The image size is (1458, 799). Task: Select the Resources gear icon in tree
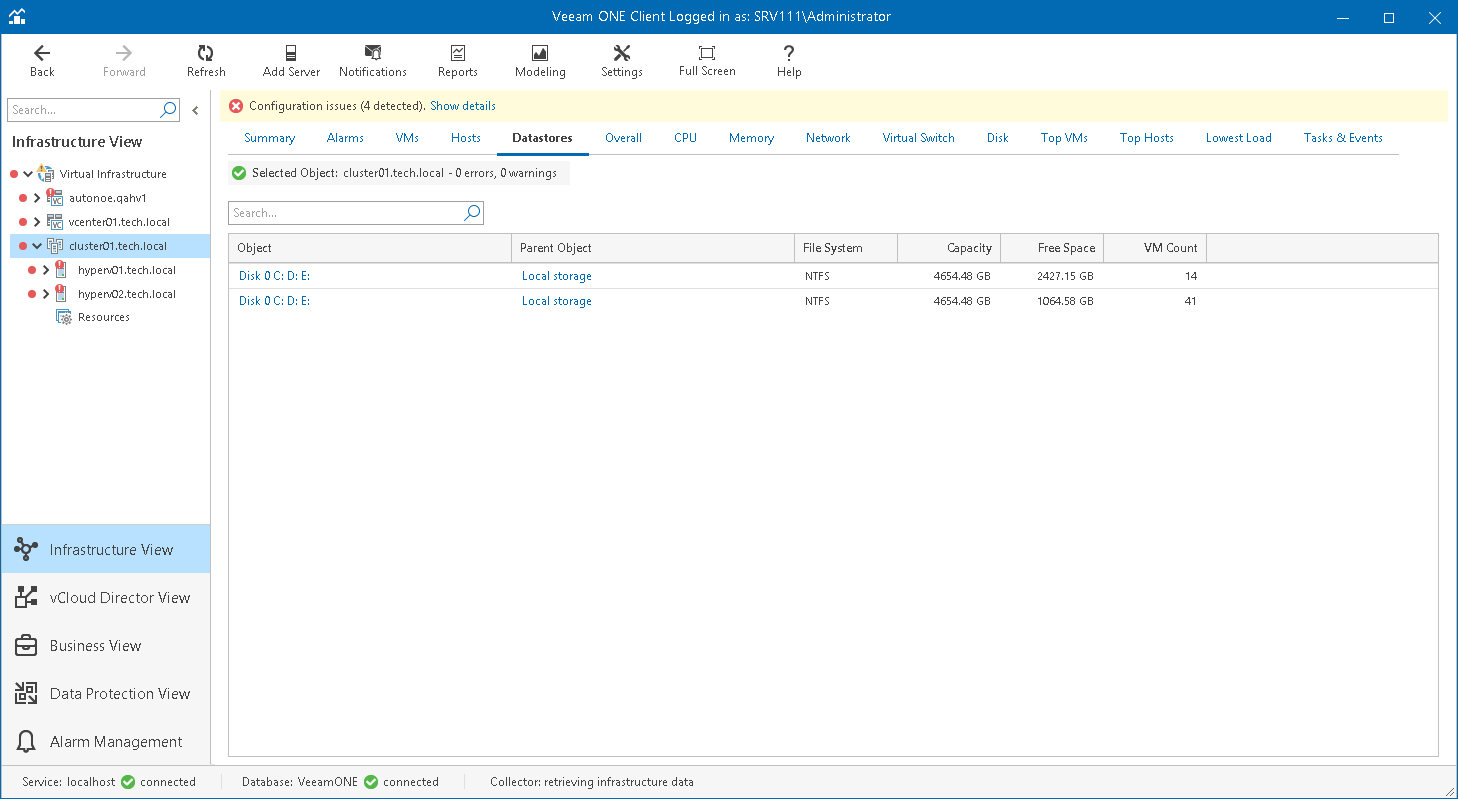(x=64, y=317)
